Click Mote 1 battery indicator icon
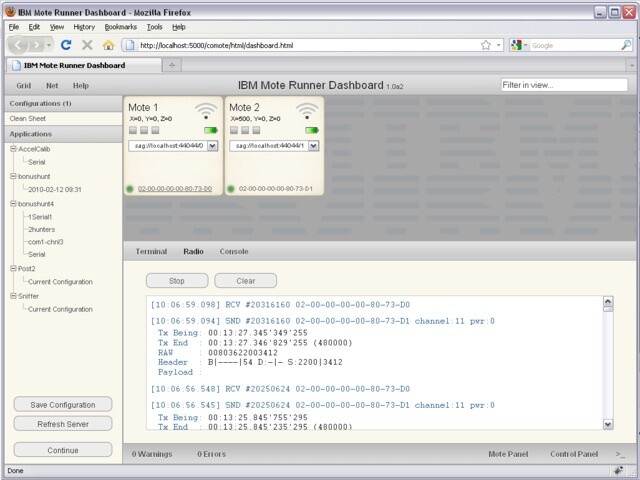 pyautogui.click(x=211, y=130)
